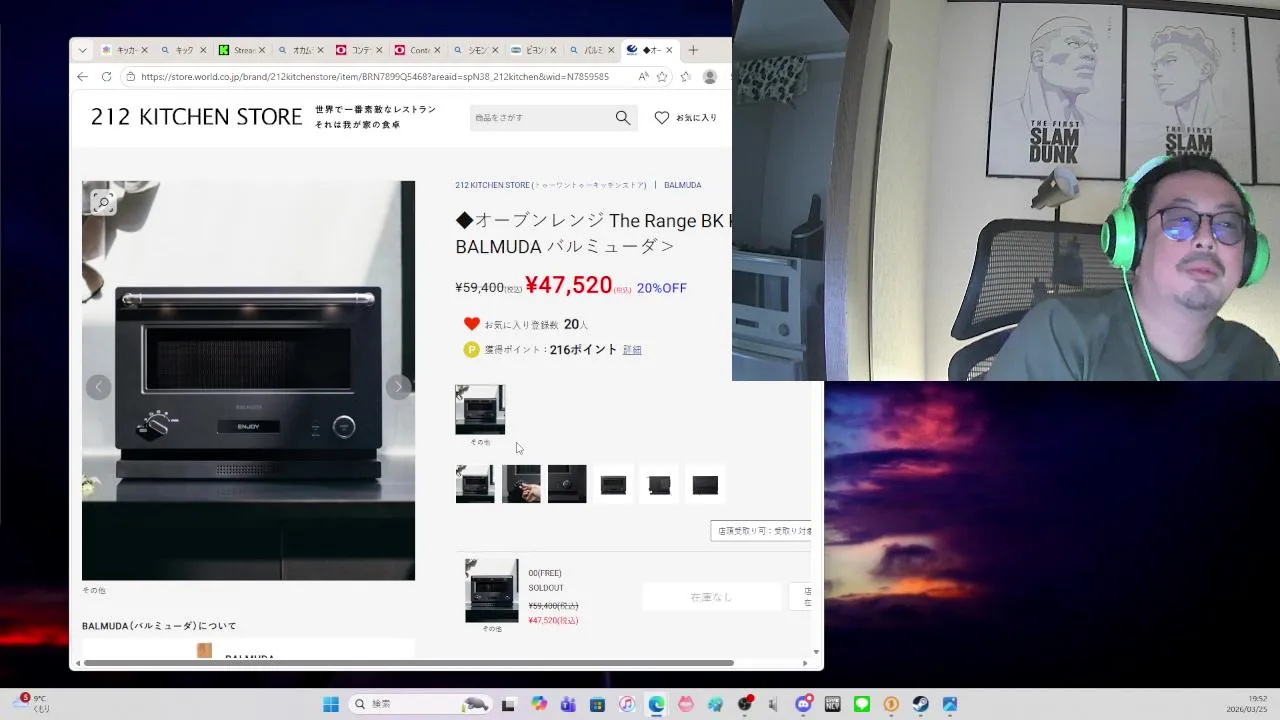Viewport: 1280px width, 720px height.
Task: Select the first product thumbnail
Action: [x=475, y=484]
